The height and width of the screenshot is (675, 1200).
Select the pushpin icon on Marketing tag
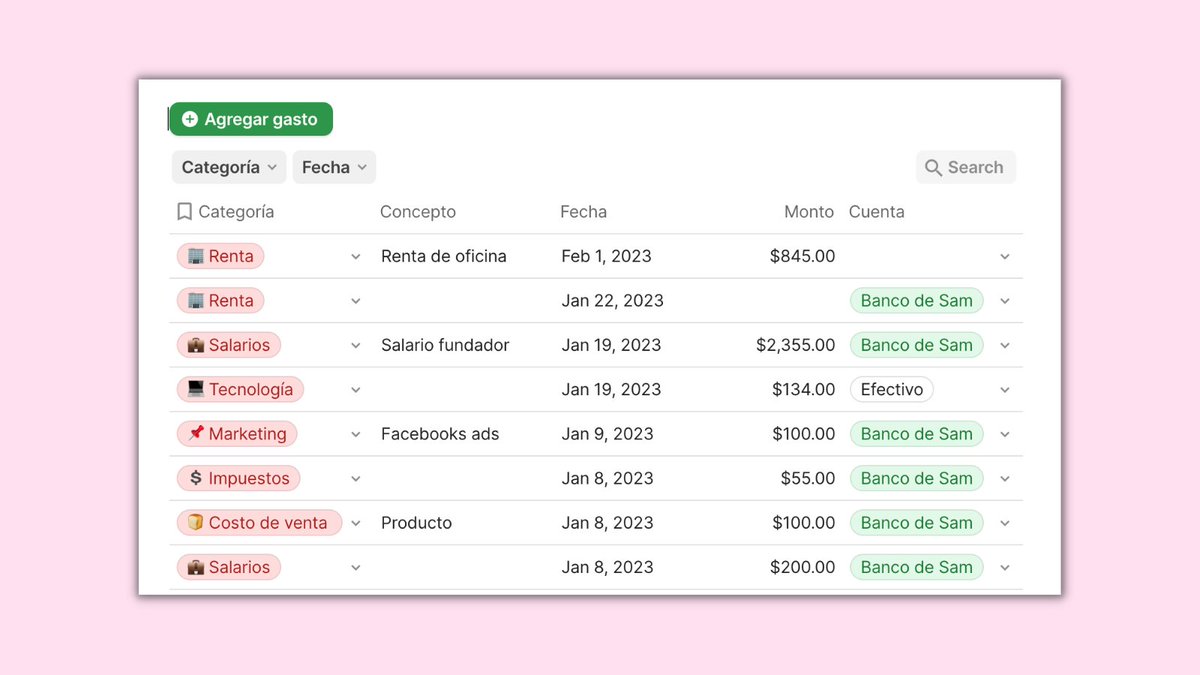pos(198,433)
